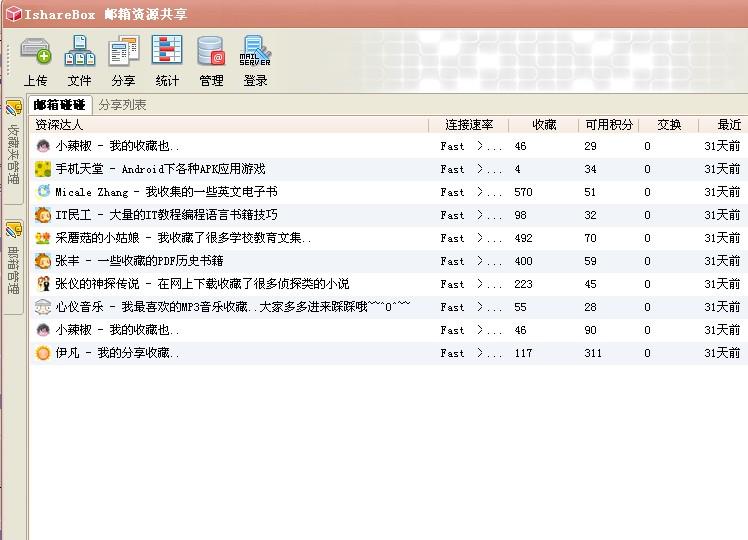This screenshot has width=748, height=540.
Task: Open the 邮箱管理 side panel tab
Action: [13, 265]
